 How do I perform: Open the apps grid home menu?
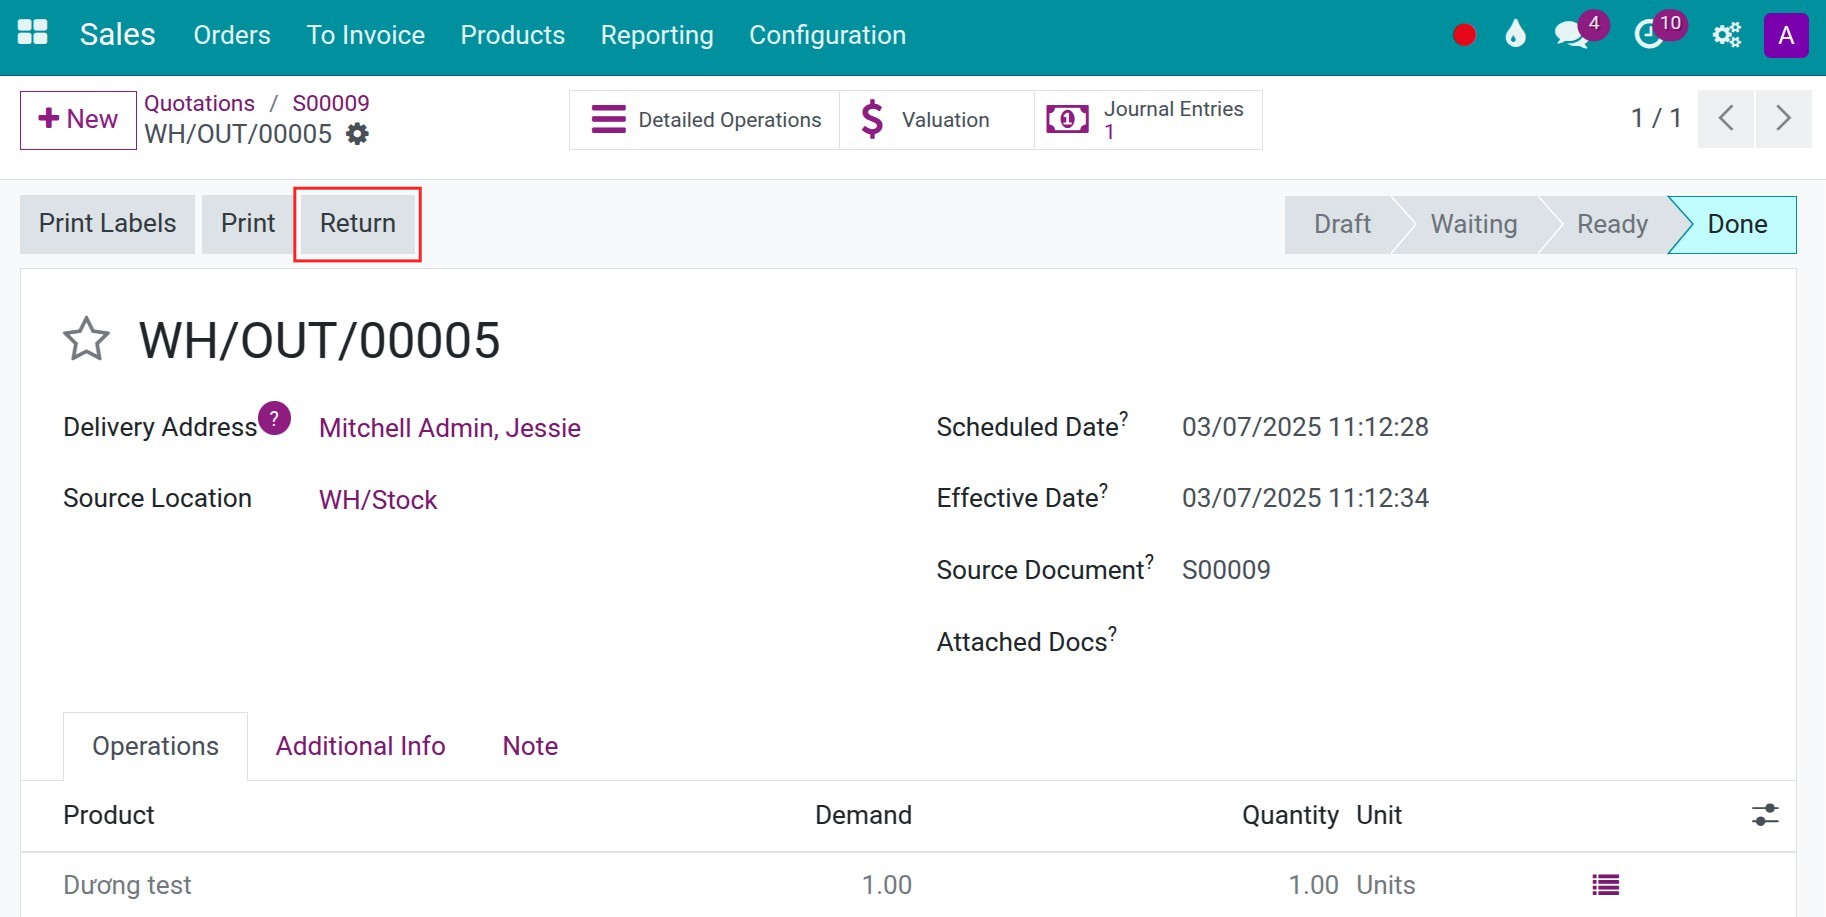(33, 33)
